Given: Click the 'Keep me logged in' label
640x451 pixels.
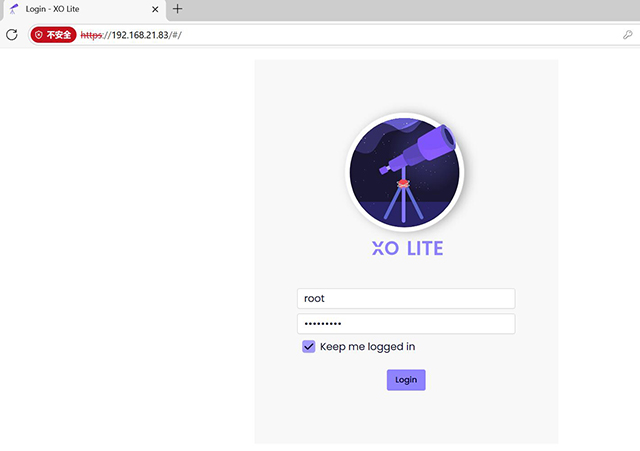Looking at the screenshot, I should tap(367, 347).
